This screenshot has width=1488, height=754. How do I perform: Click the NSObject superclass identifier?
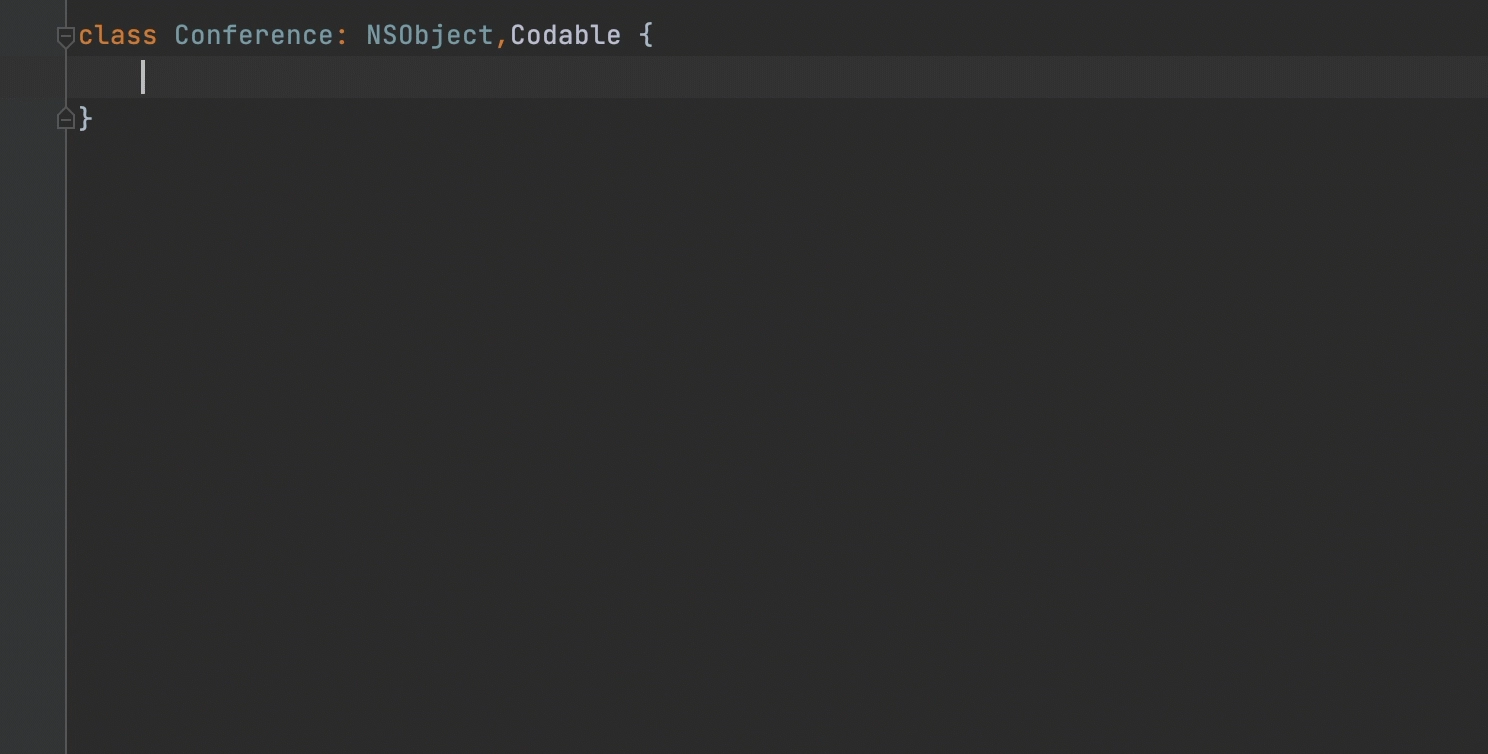tap(430, 35)
